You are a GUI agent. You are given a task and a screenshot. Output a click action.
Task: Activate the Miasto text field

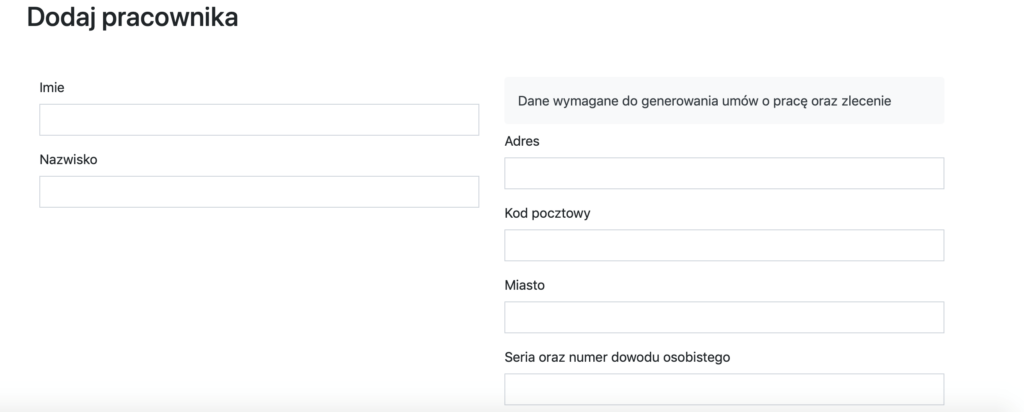point(724,317)
